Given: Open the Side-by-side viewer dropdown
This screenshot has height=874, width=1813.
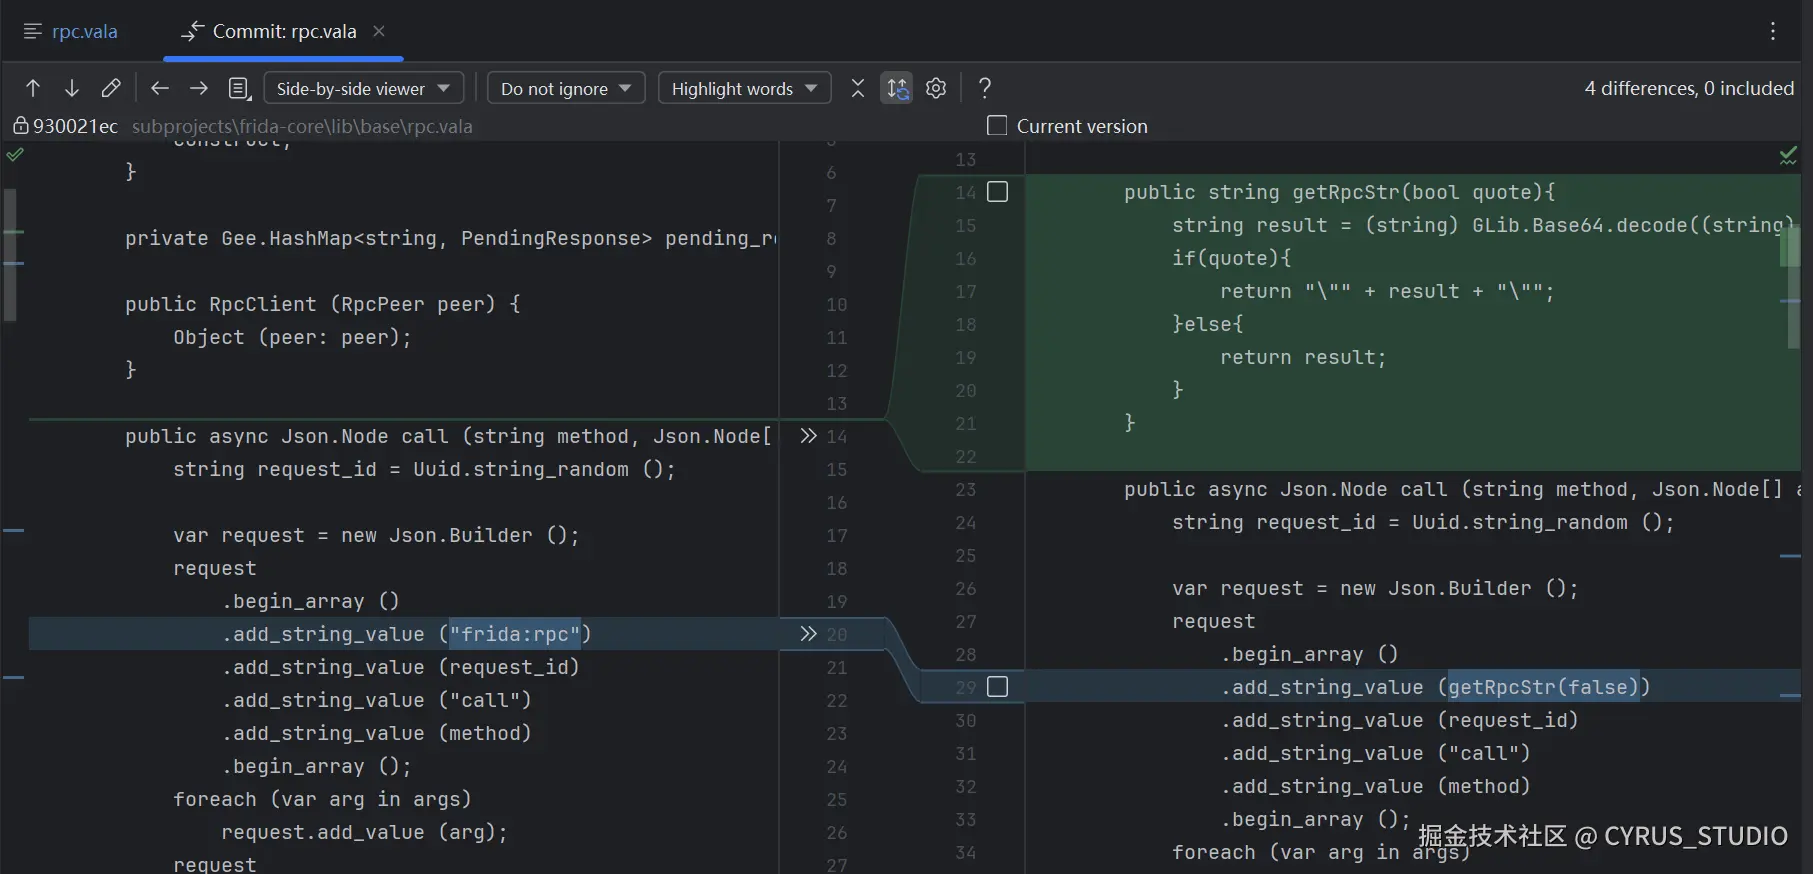Looking at the screenshot, I should click(x=363, y=88).
